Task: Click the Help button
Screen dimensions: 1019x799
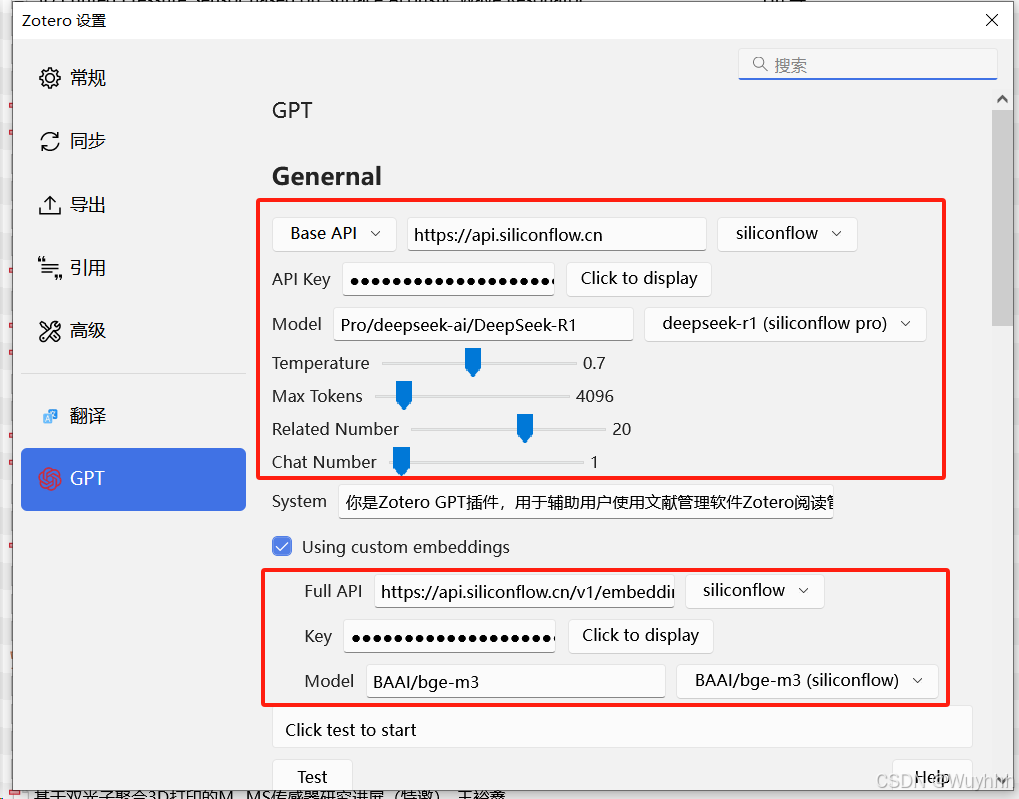Action: click(932, 776)
